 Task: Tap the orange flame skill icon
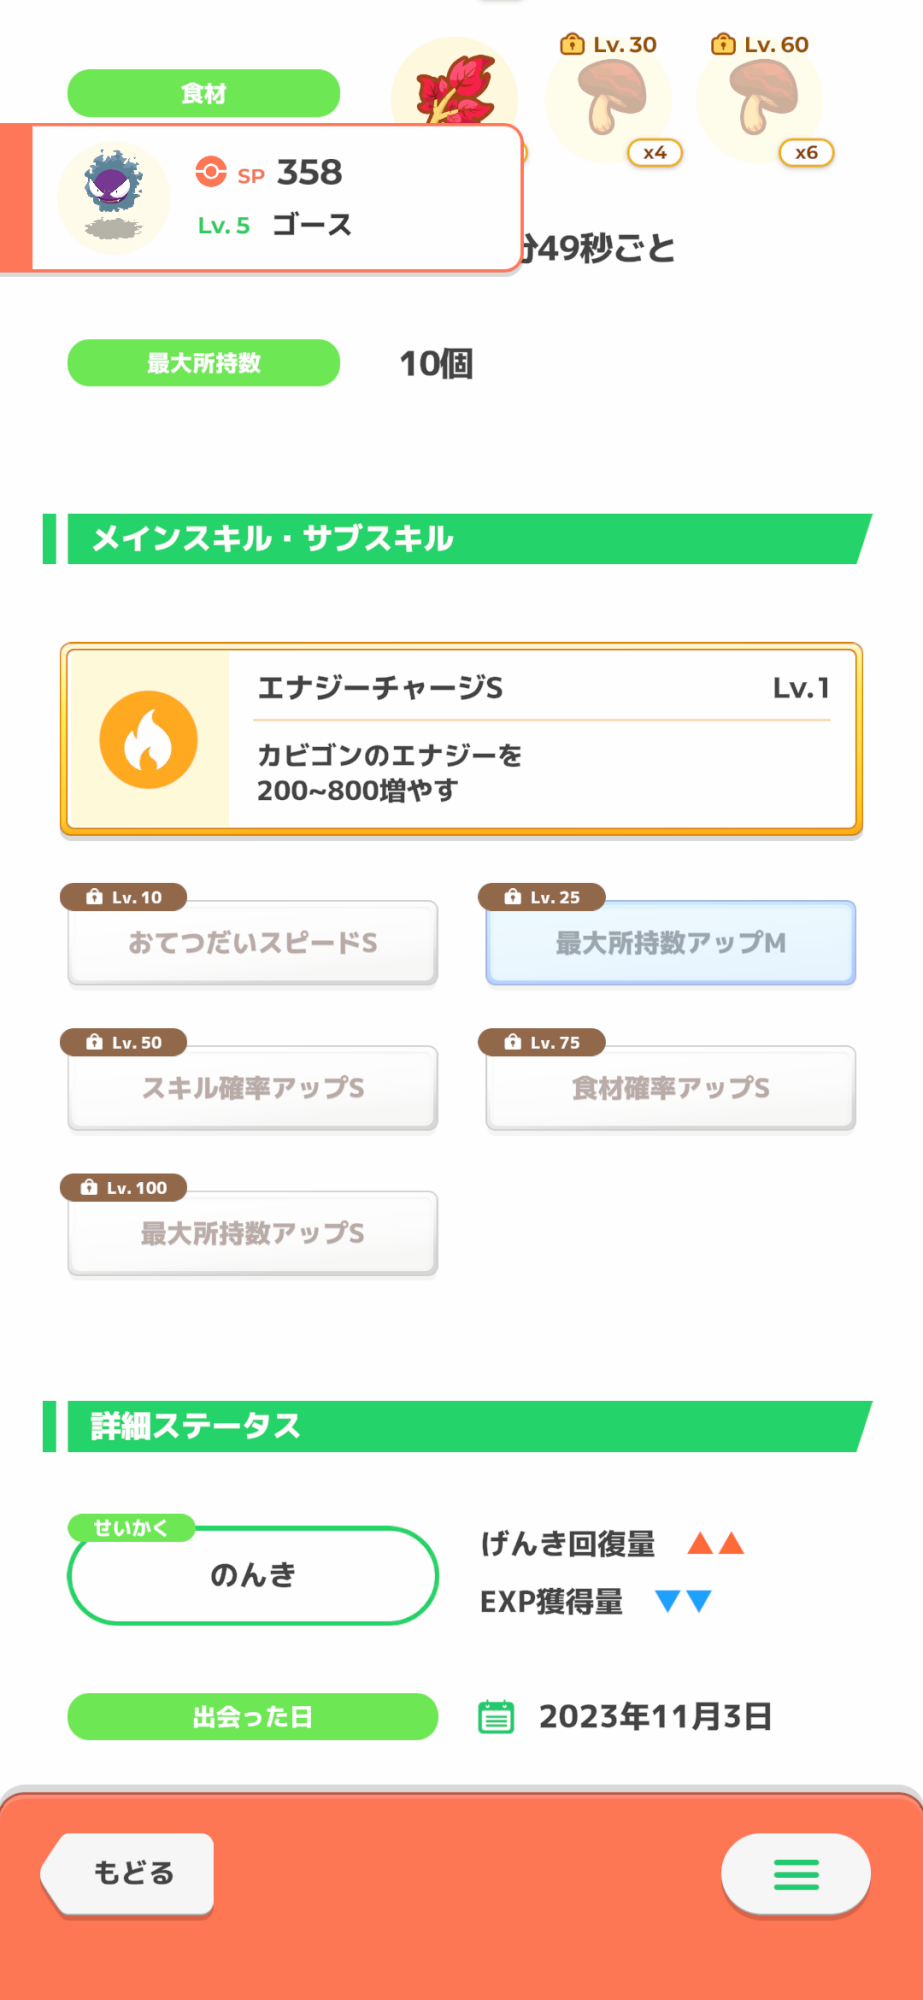(148, 740)
